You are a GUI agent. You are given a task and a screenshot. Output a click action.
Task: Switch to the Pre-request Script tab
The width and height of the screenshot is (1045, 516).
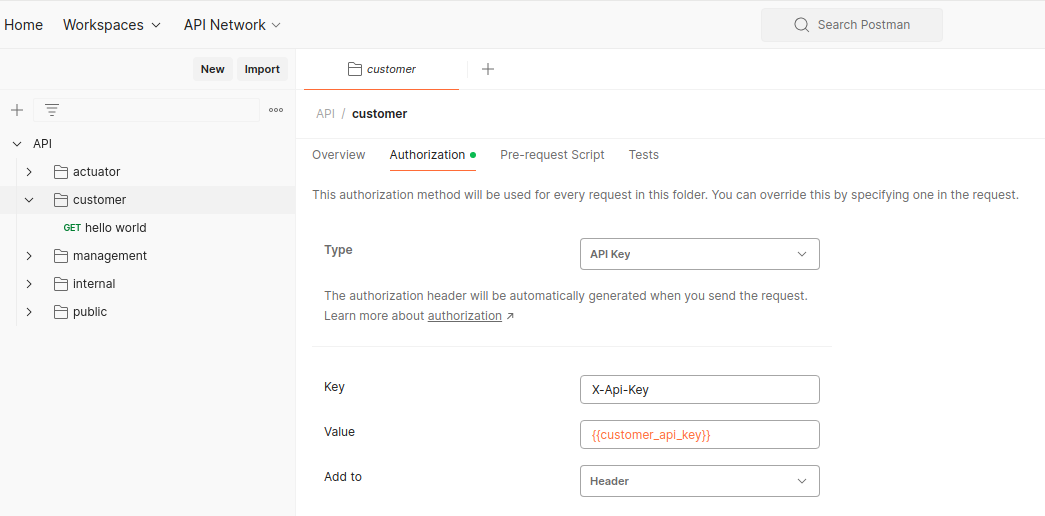tap(552, 155)
